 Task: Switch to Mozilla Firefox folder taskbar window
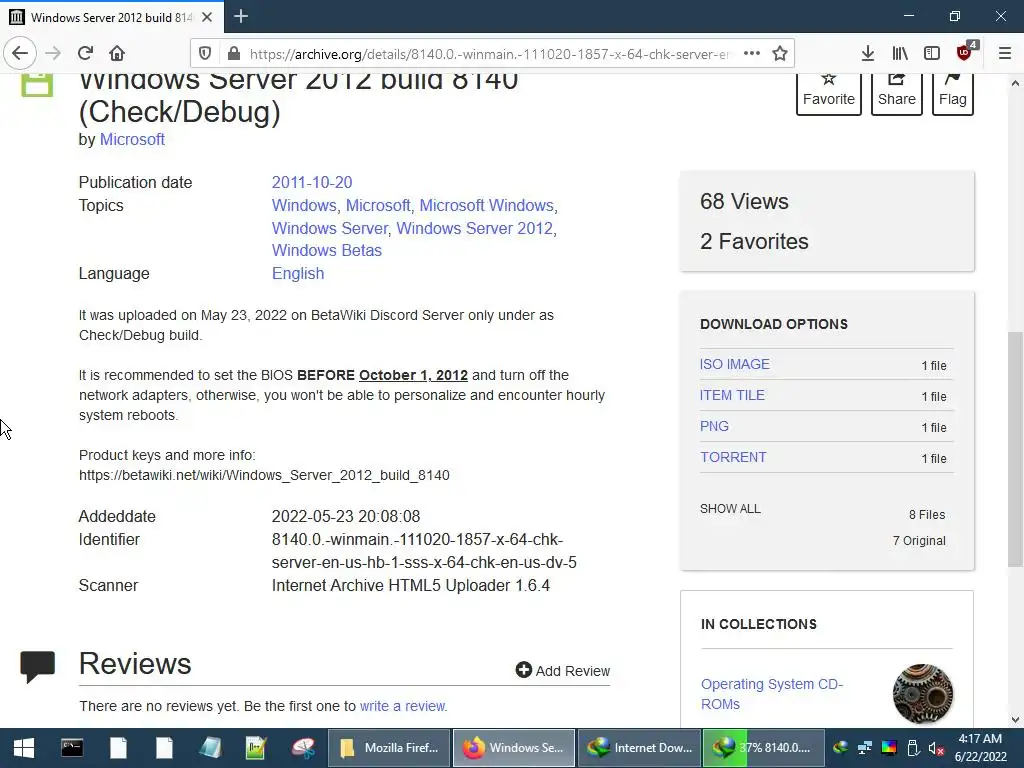[x=389, y=748]
